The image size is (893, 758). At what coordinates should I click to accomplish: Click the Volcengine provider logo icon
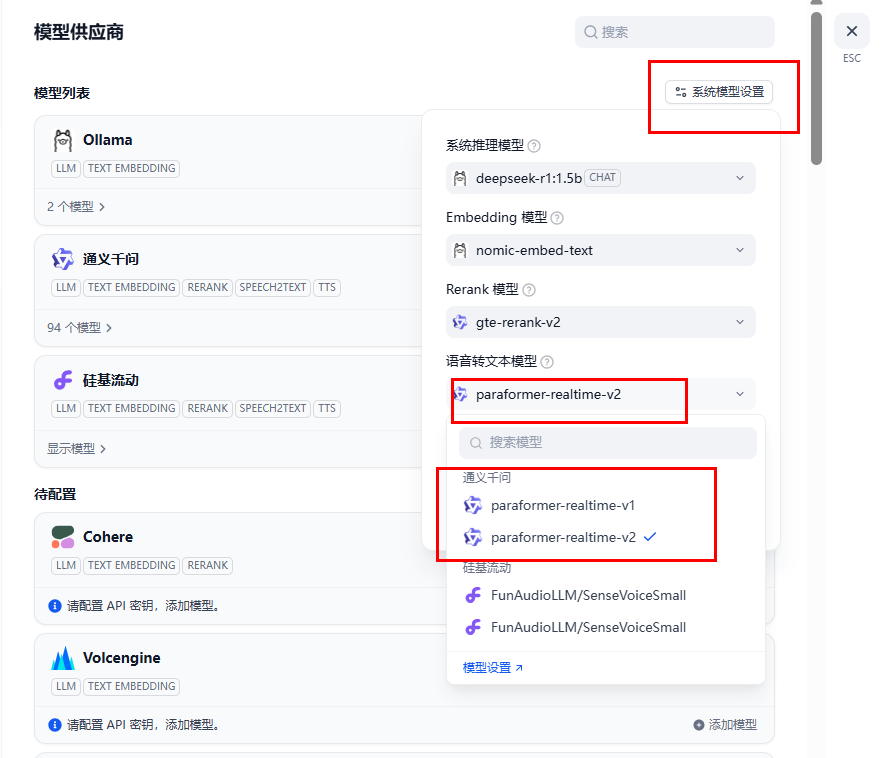(x=63, y=658)
